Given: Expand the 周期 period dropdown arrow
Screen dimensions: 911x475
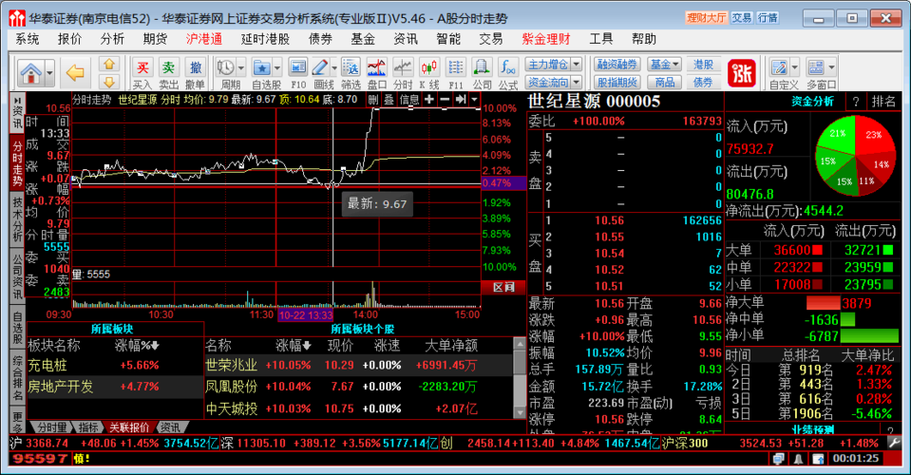Looking at the screenshot, I should point(241,67).
